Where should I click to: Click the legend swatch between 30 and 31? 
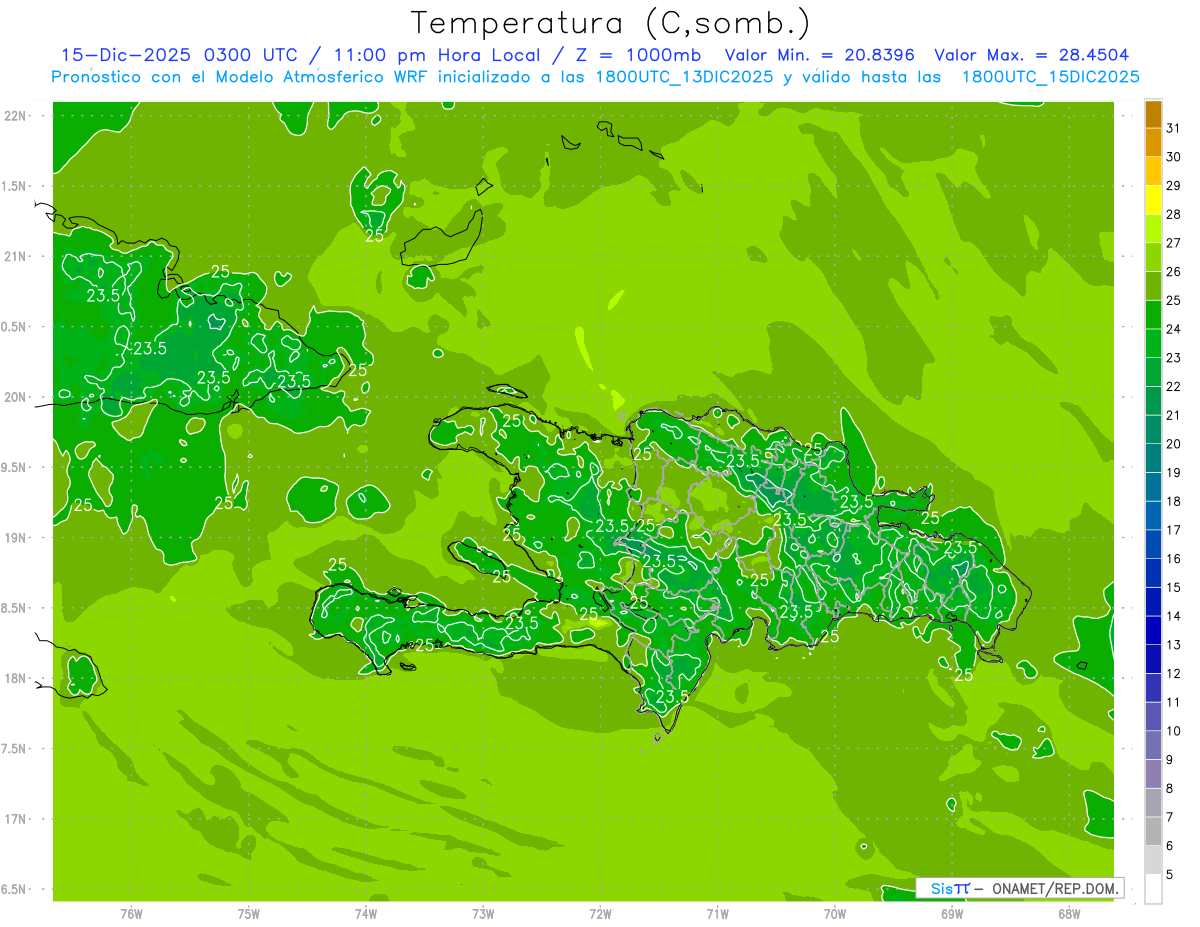pos(1153,143)
